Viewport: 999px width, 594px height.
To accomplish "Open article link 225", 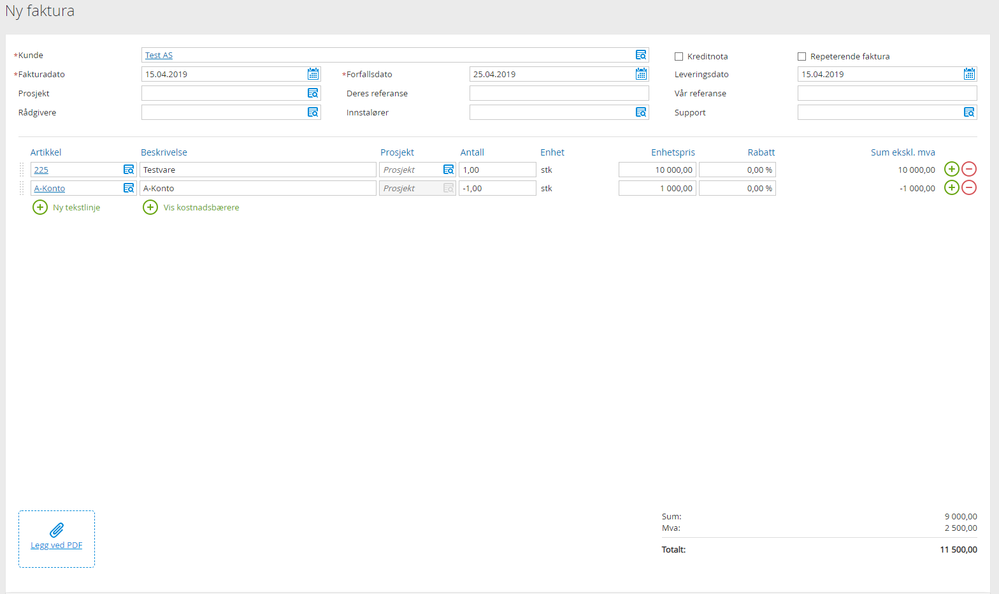I will click(41, 170).
